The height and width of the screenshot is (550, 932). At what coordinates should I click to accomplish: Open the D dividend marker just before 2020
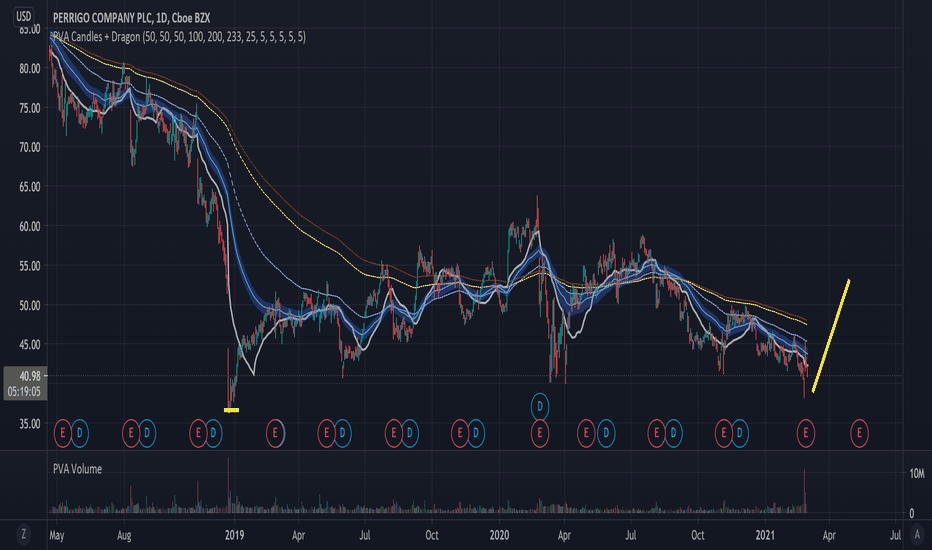coord(476,433)
